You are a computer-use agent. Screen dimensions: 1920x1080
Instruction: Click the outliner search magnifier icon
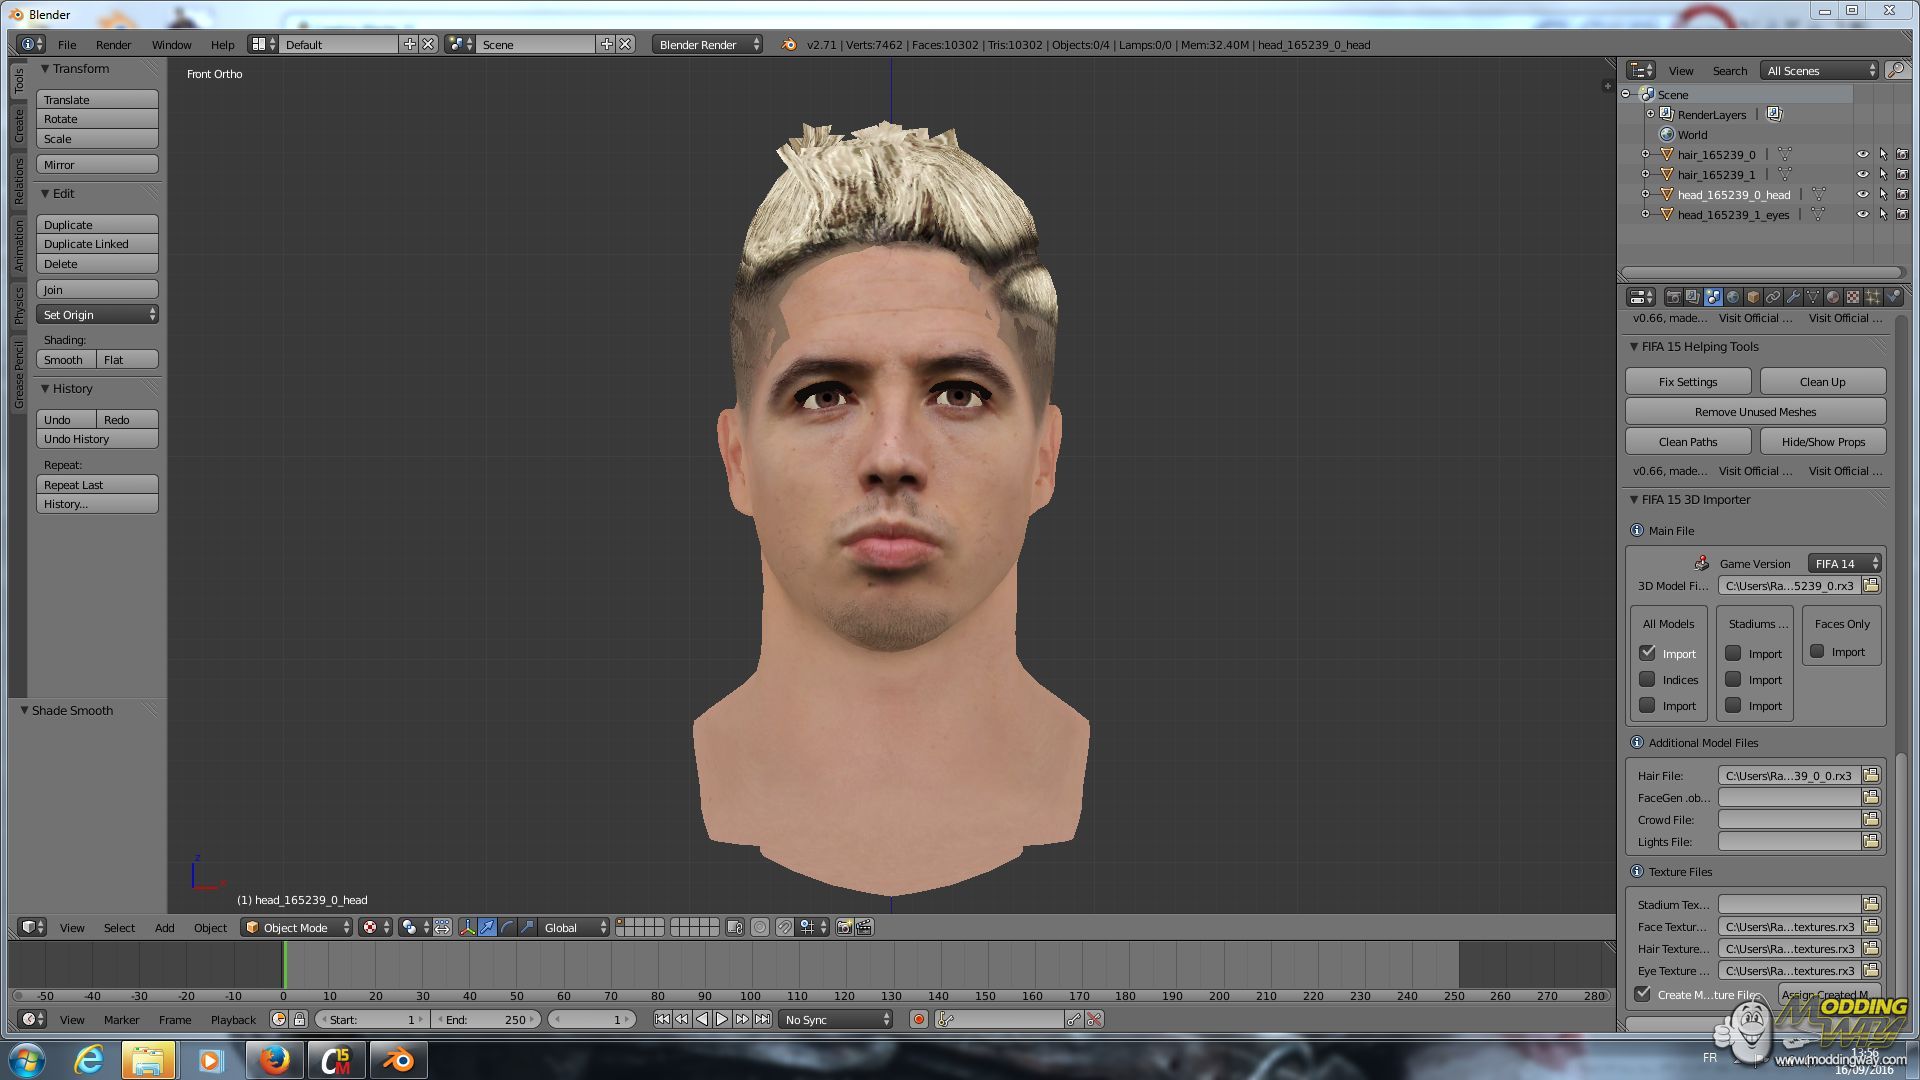tap(1895, 70)
